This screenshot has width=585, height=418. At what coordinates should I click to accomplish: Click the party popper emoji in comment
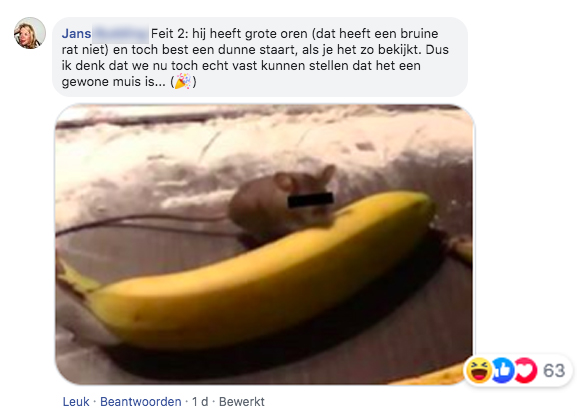[183, 81]
